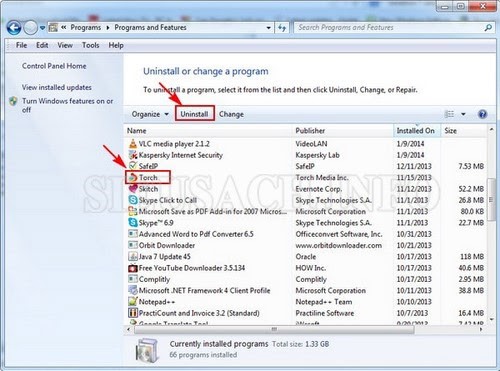Open the Tools menu
The image size is (500, 371).
click(x=90, y=45)
